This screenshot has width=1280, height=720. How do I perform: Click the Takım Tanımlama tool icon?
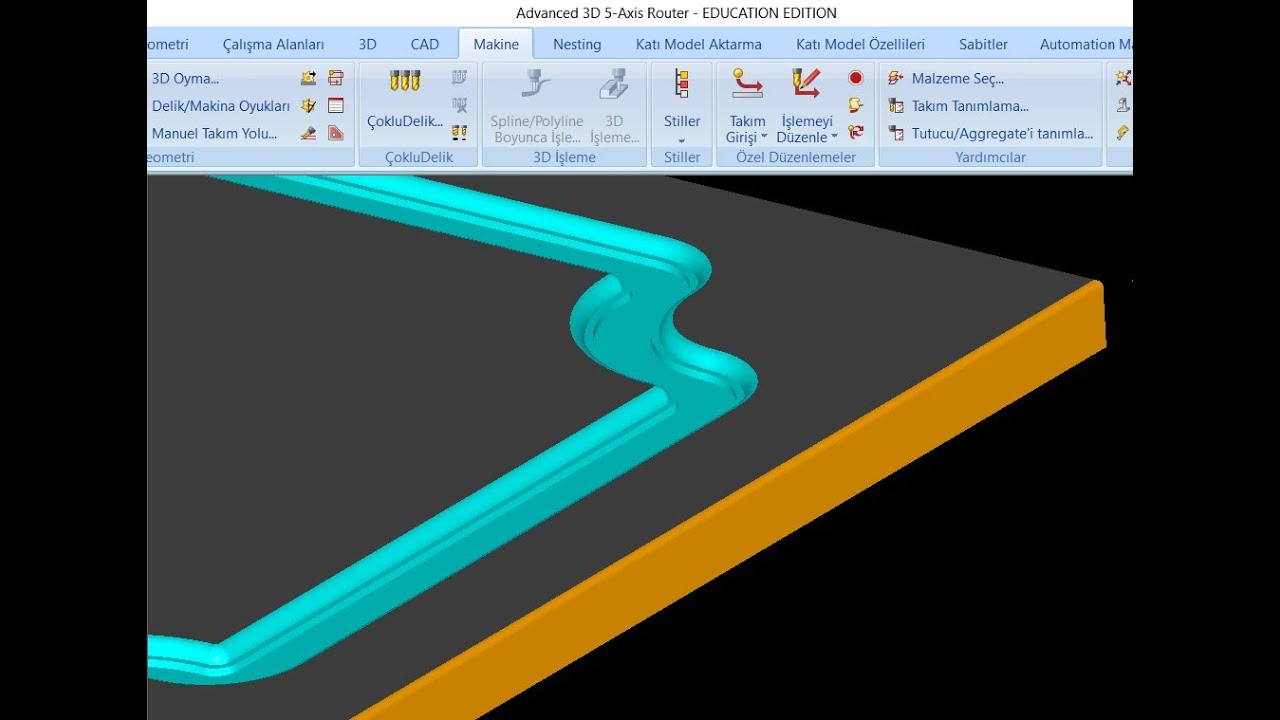(896, 105)
